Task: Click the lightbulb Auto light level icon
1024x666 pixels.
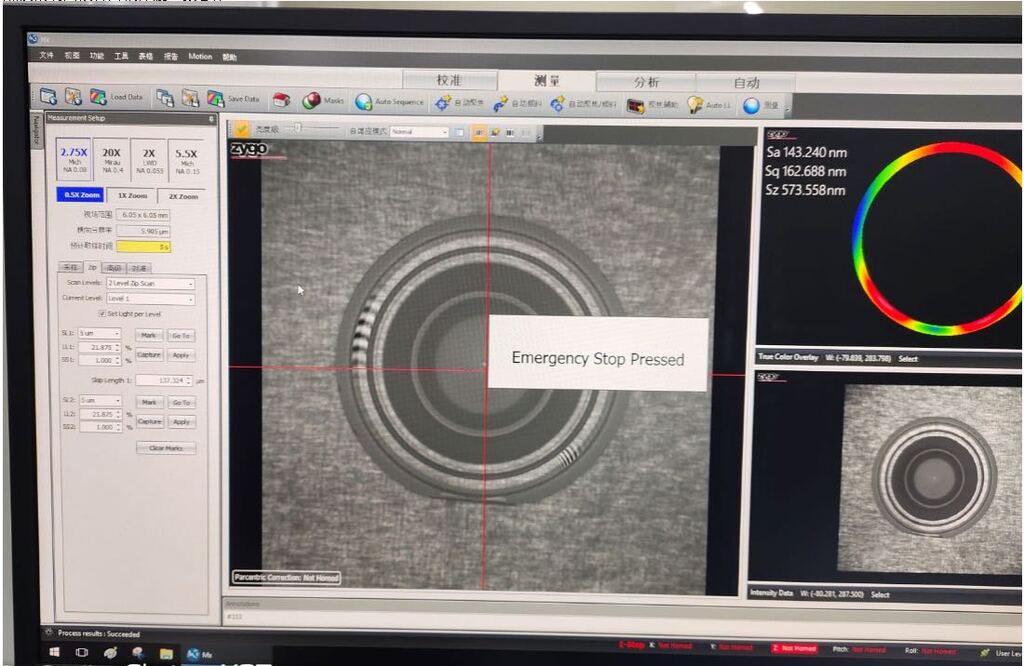Action: coord(695,105)
